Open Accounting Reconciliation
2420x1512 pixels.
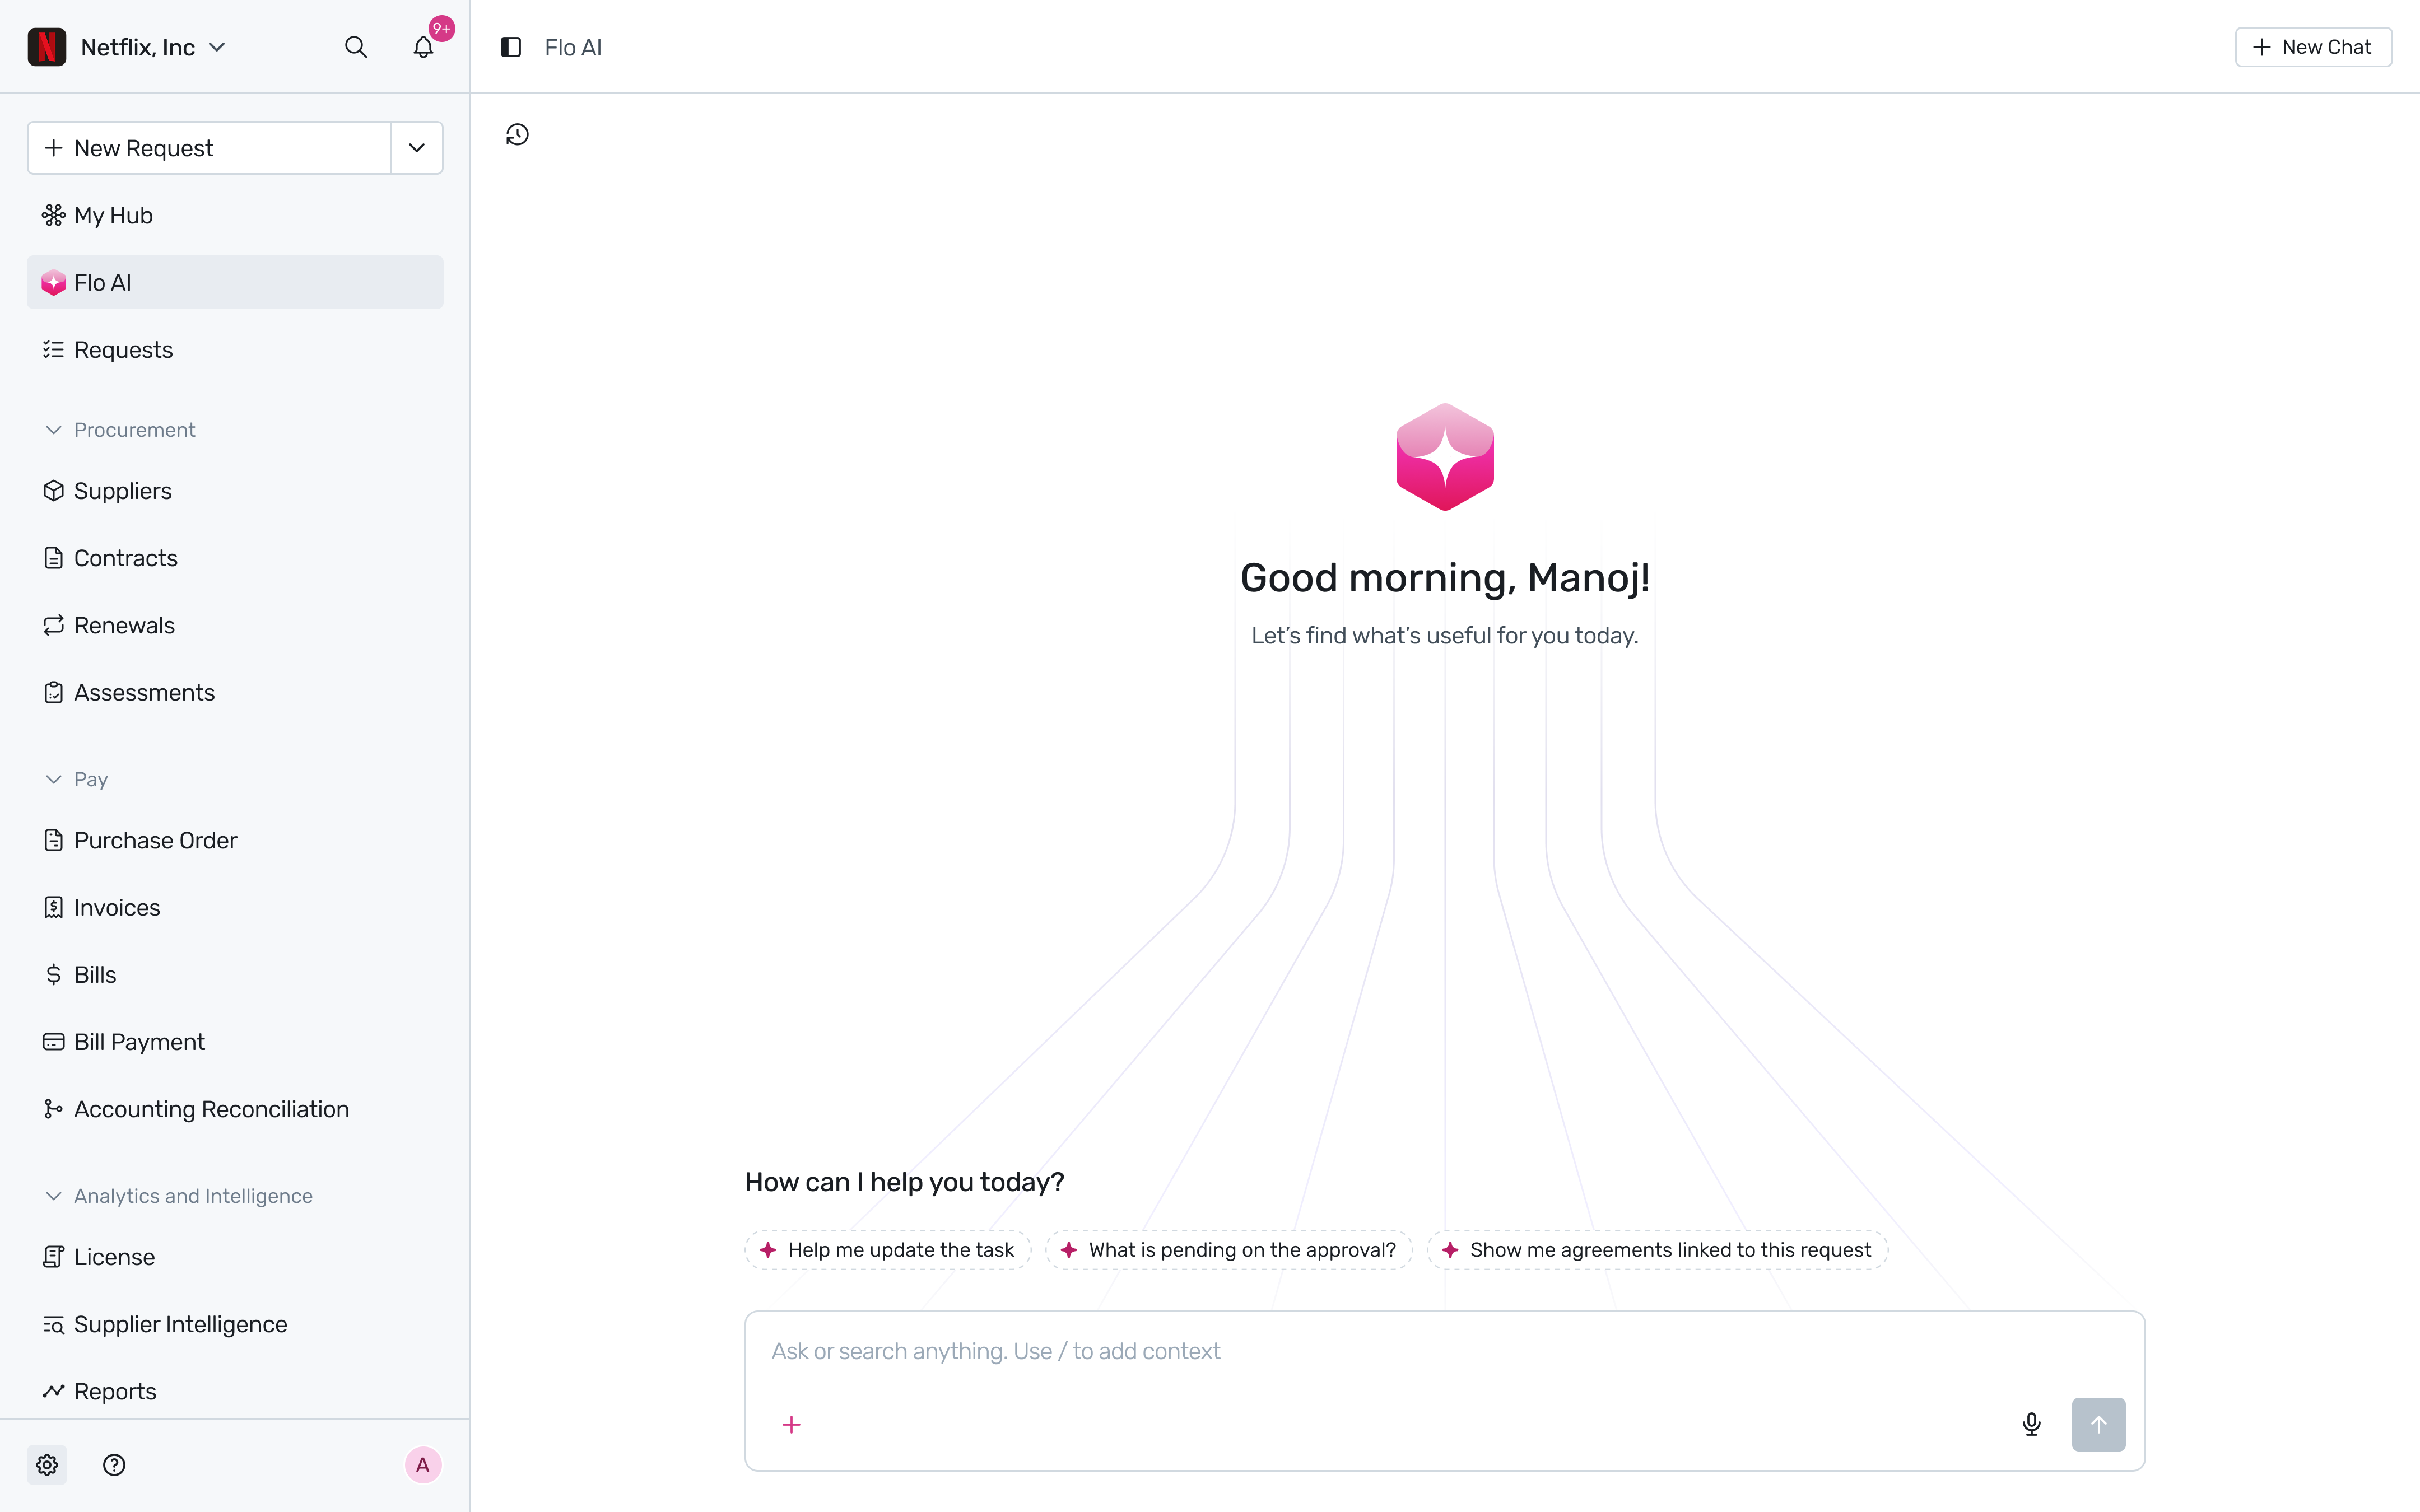click(235, 1109)
